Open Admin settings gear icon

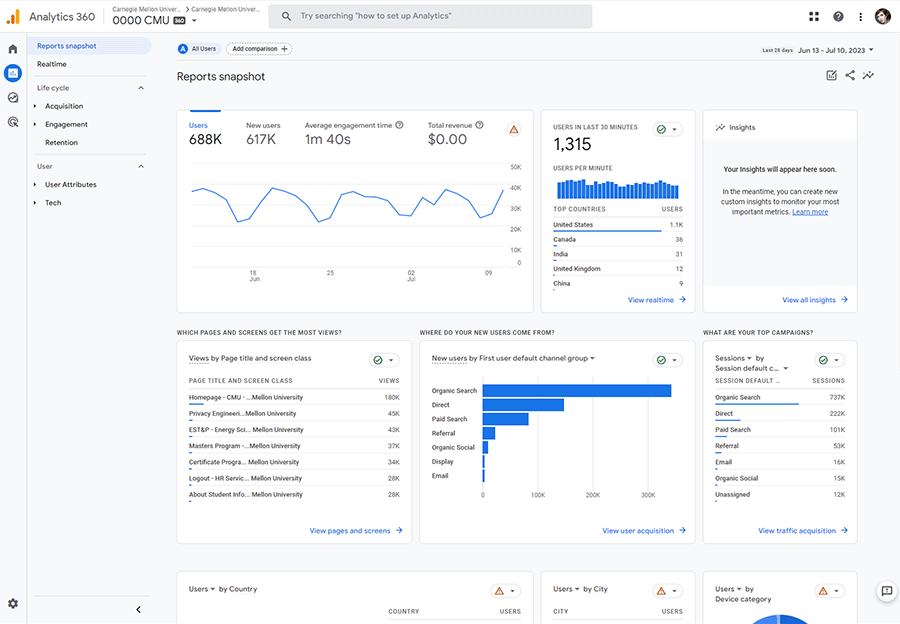click(x=13, y=603)
